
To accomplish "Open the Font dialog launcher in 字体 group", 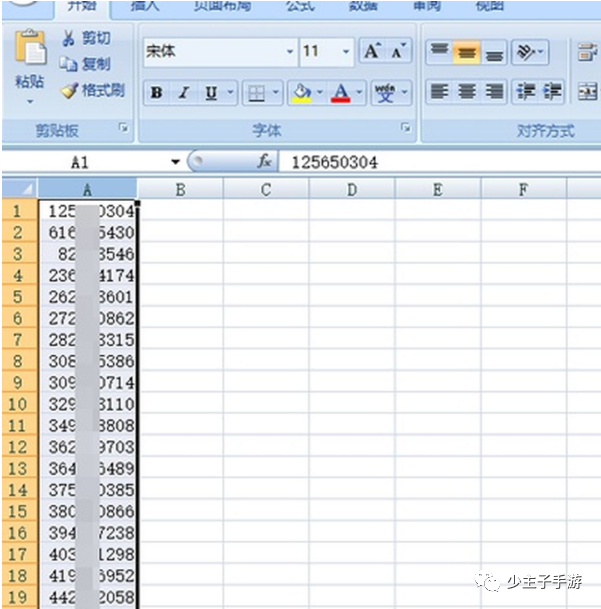I will pos(406,128).
